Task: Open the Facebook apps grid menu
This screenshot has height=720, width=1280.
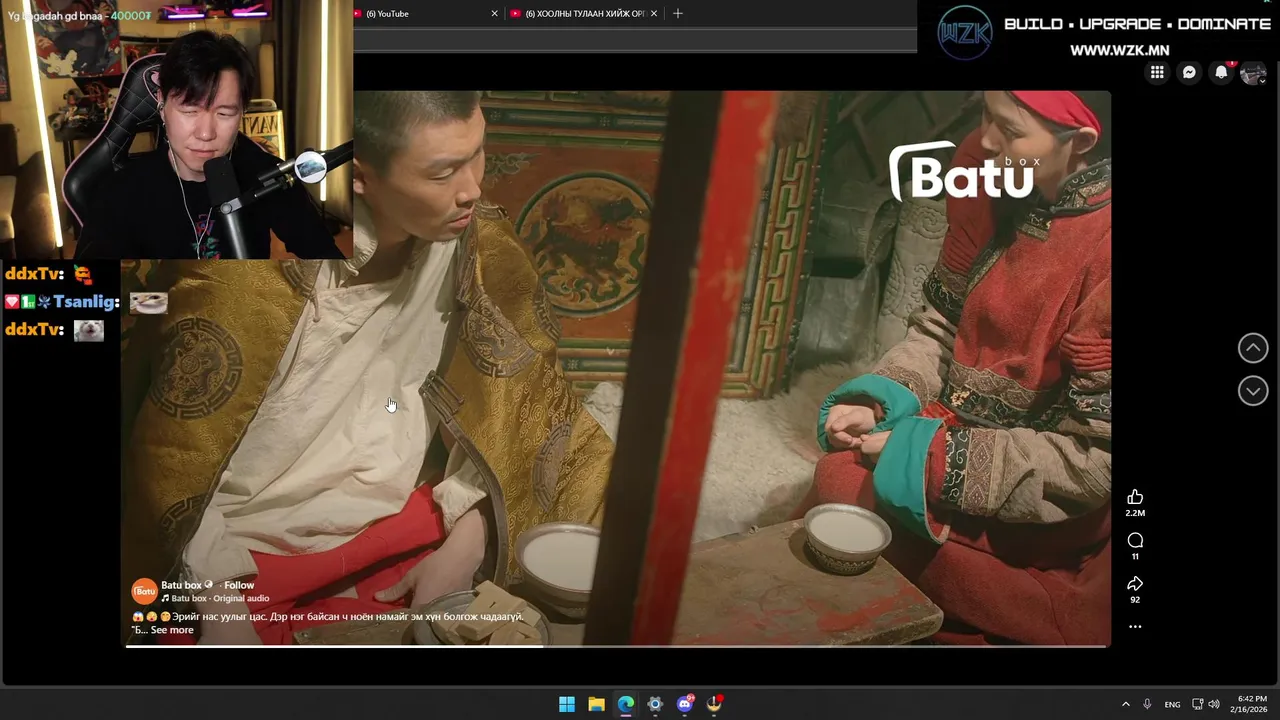Action: pyautogui.click(x=1157, y=72)
